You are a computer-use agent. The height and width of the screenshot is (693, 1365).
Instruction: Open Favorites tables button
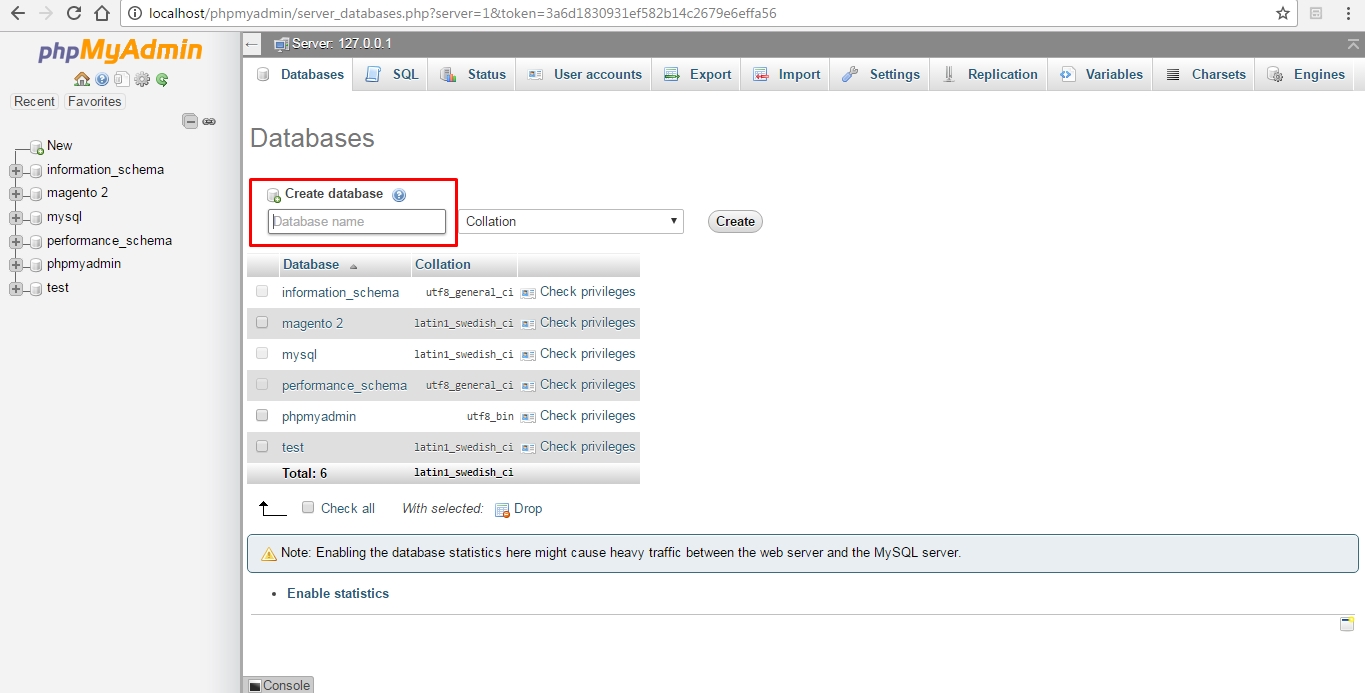[x=94, y=102]
